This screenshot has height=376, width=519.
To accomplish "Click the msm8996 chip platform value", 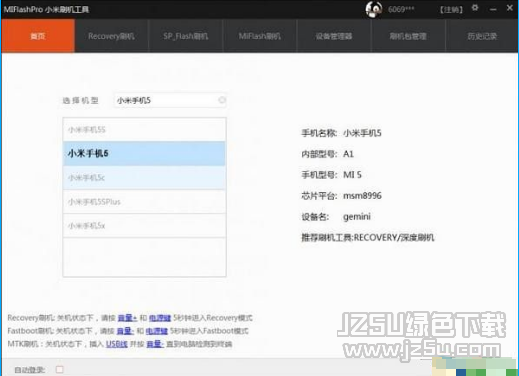I will click(362, 196).
